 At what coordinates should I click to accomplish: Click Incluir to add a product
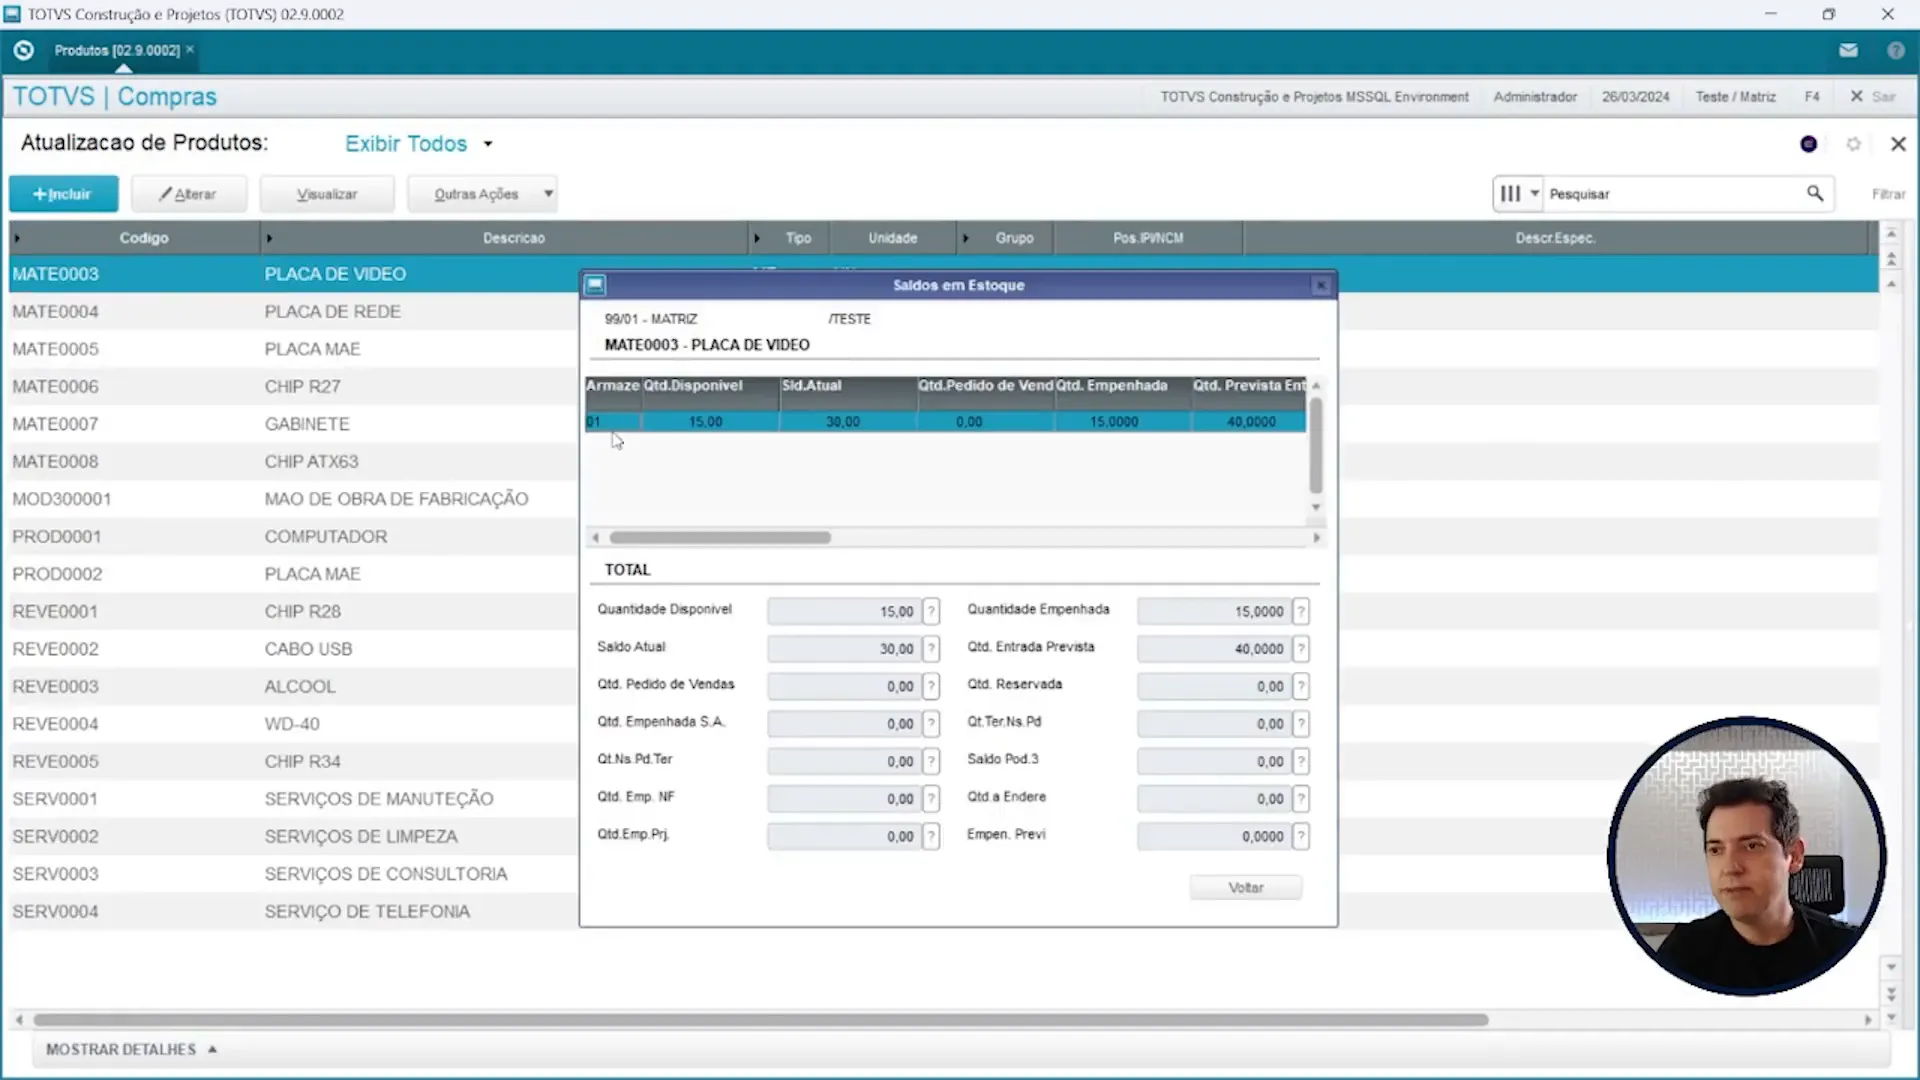62,193
